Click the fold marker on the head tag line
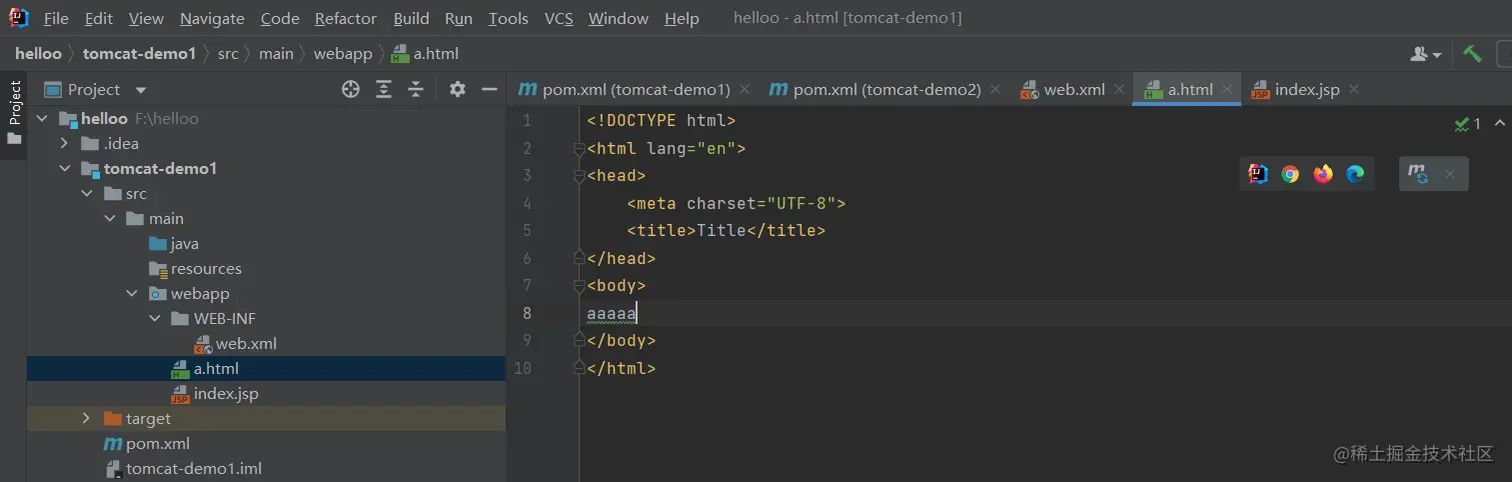The image size is (1512, 482). (578, 175)
